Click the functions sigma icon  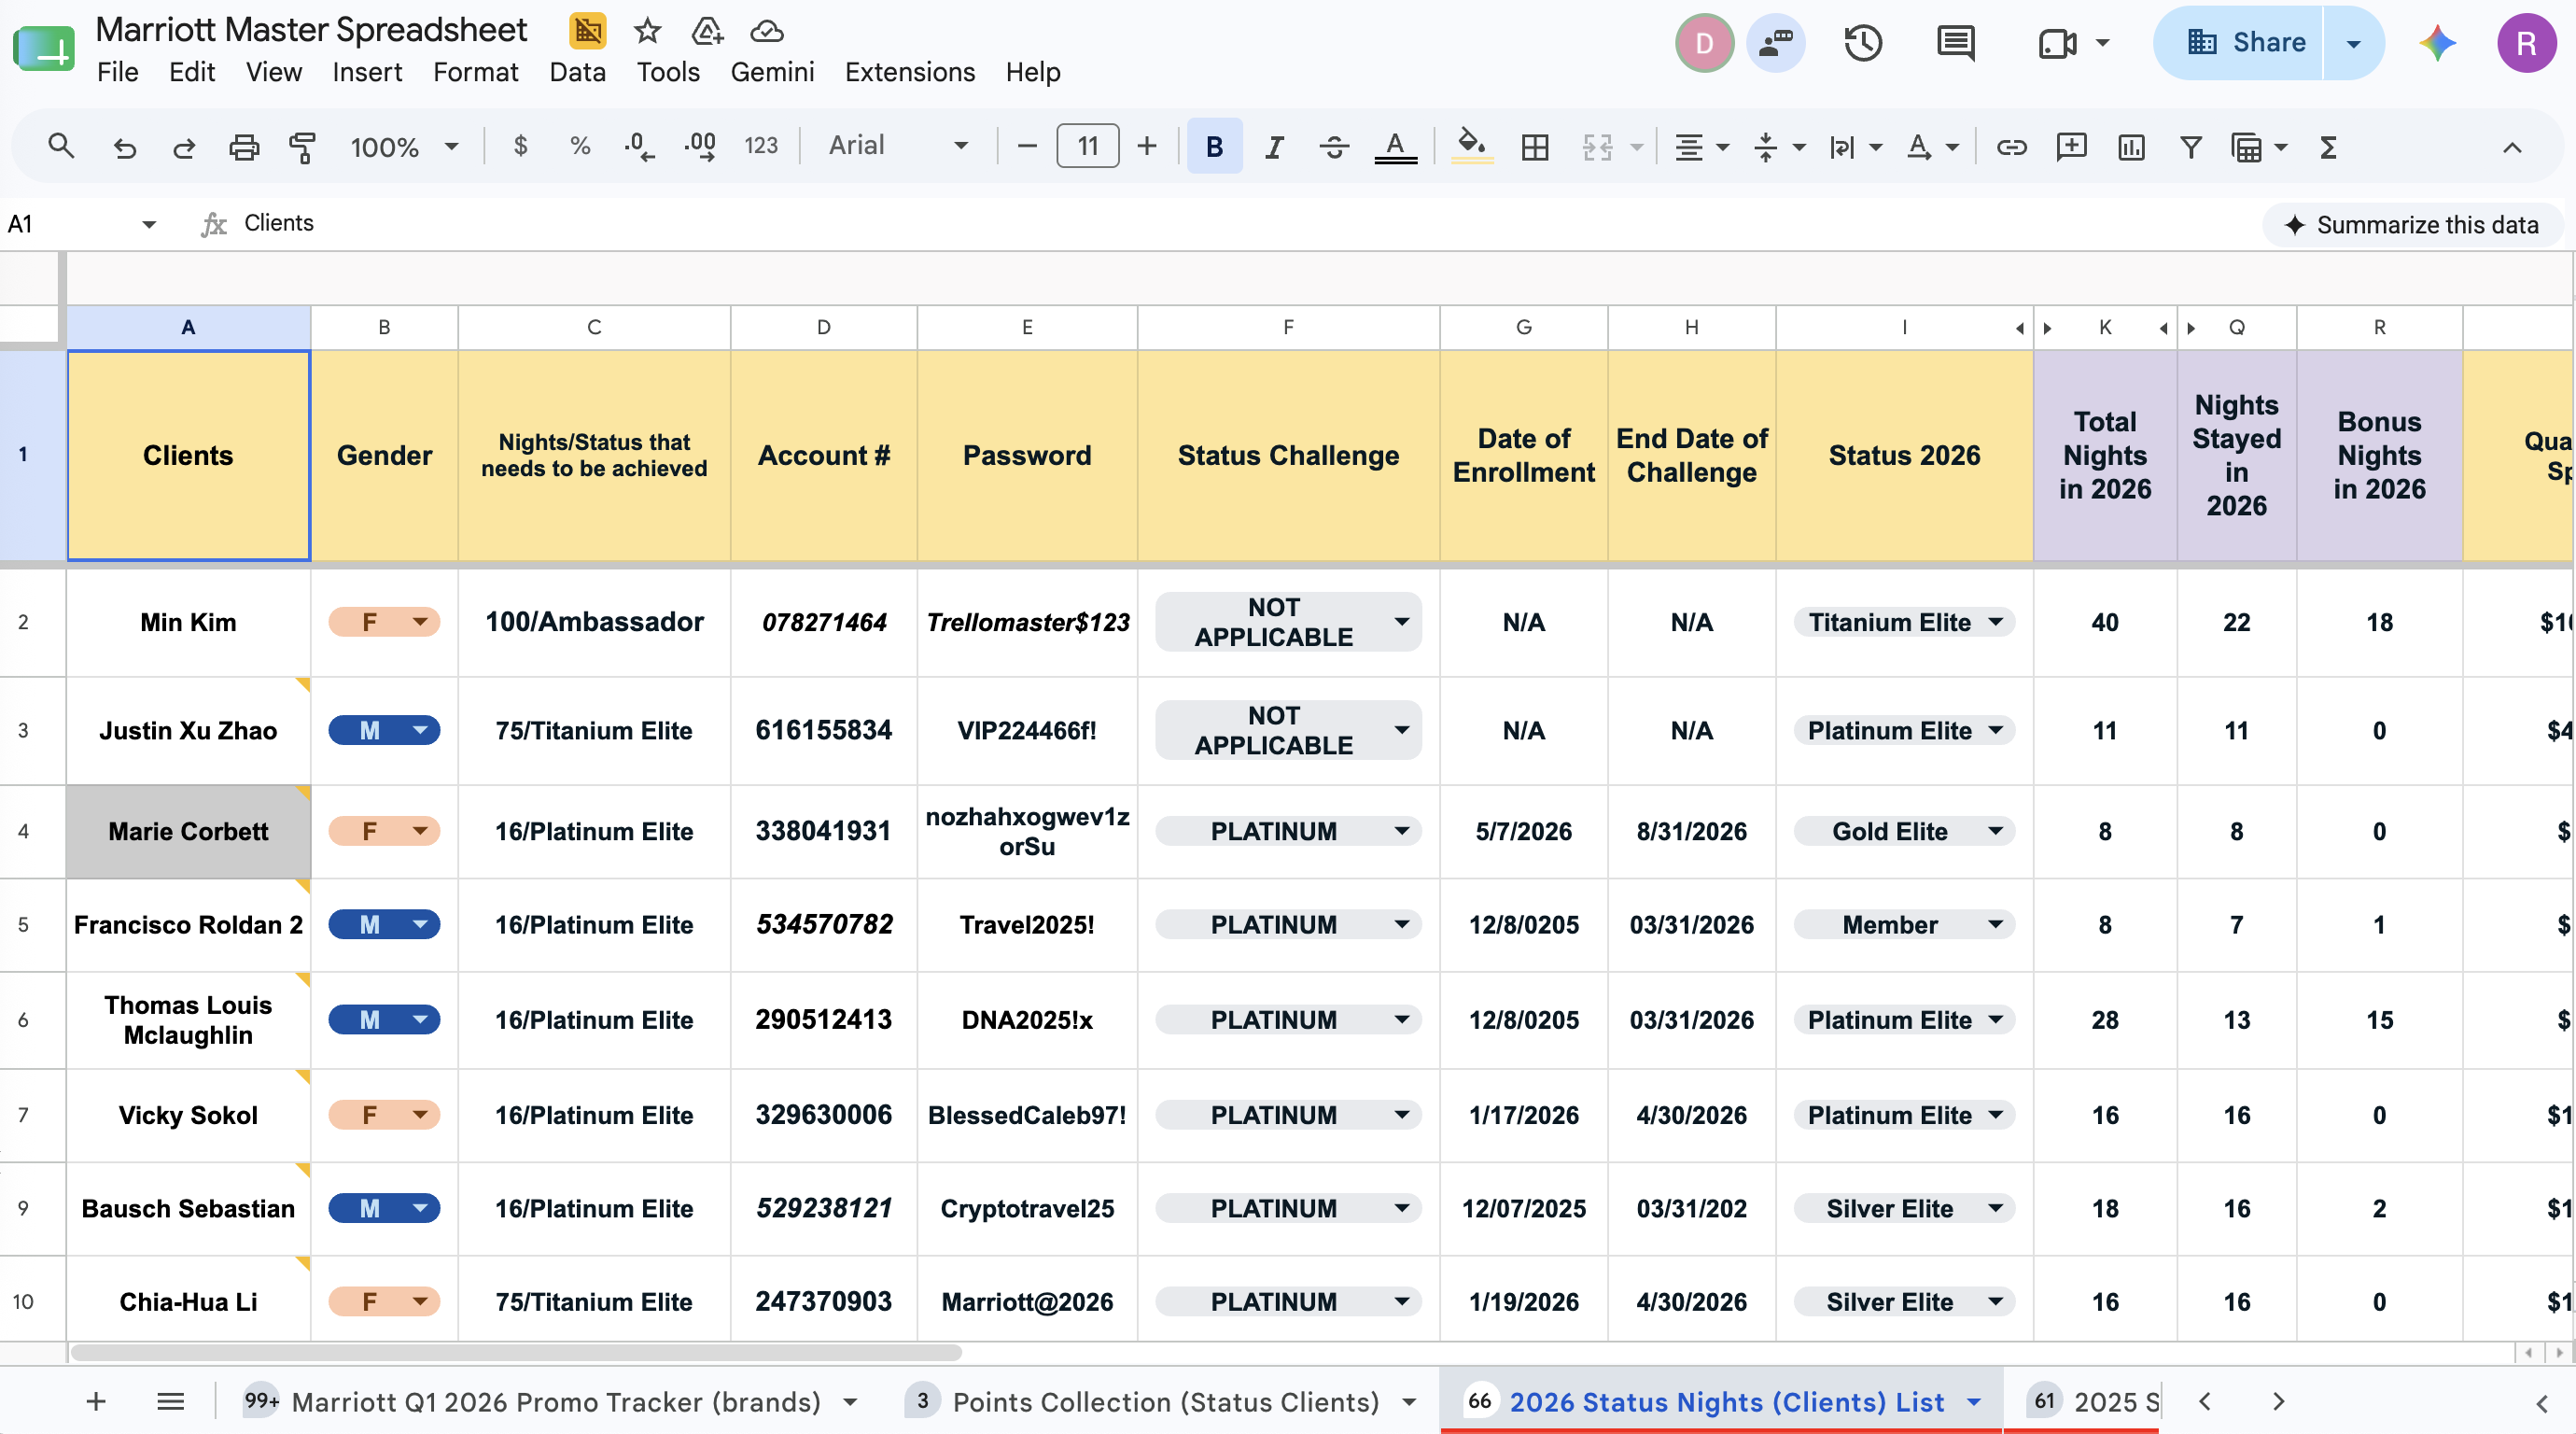point(2328,147)
